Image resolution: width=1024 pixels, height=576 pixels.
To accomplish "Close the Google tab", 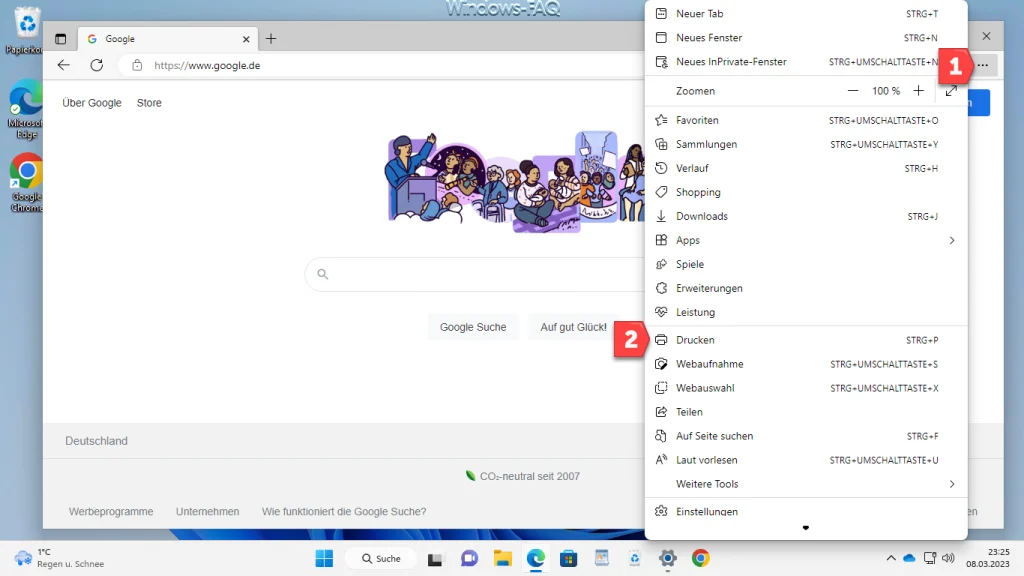I will 246,39.
